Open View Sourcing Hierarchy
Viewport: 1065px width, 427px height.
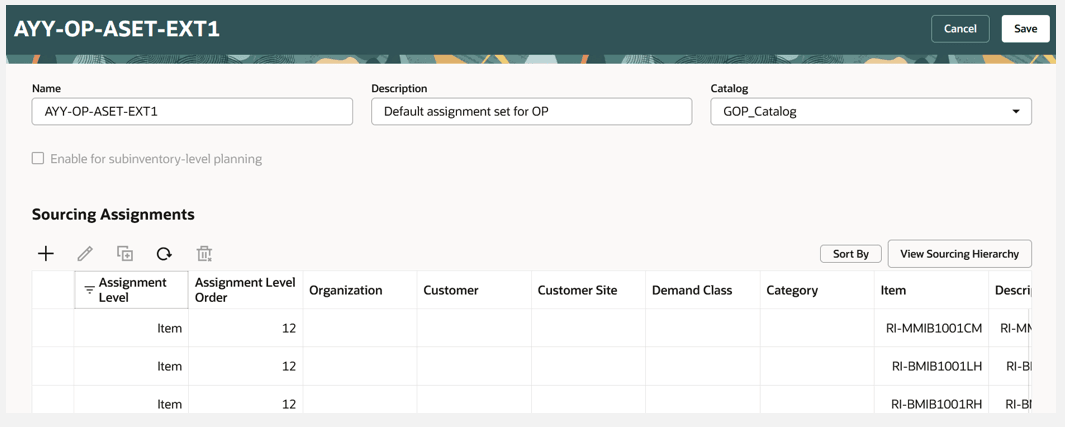(x=959, y=254)
